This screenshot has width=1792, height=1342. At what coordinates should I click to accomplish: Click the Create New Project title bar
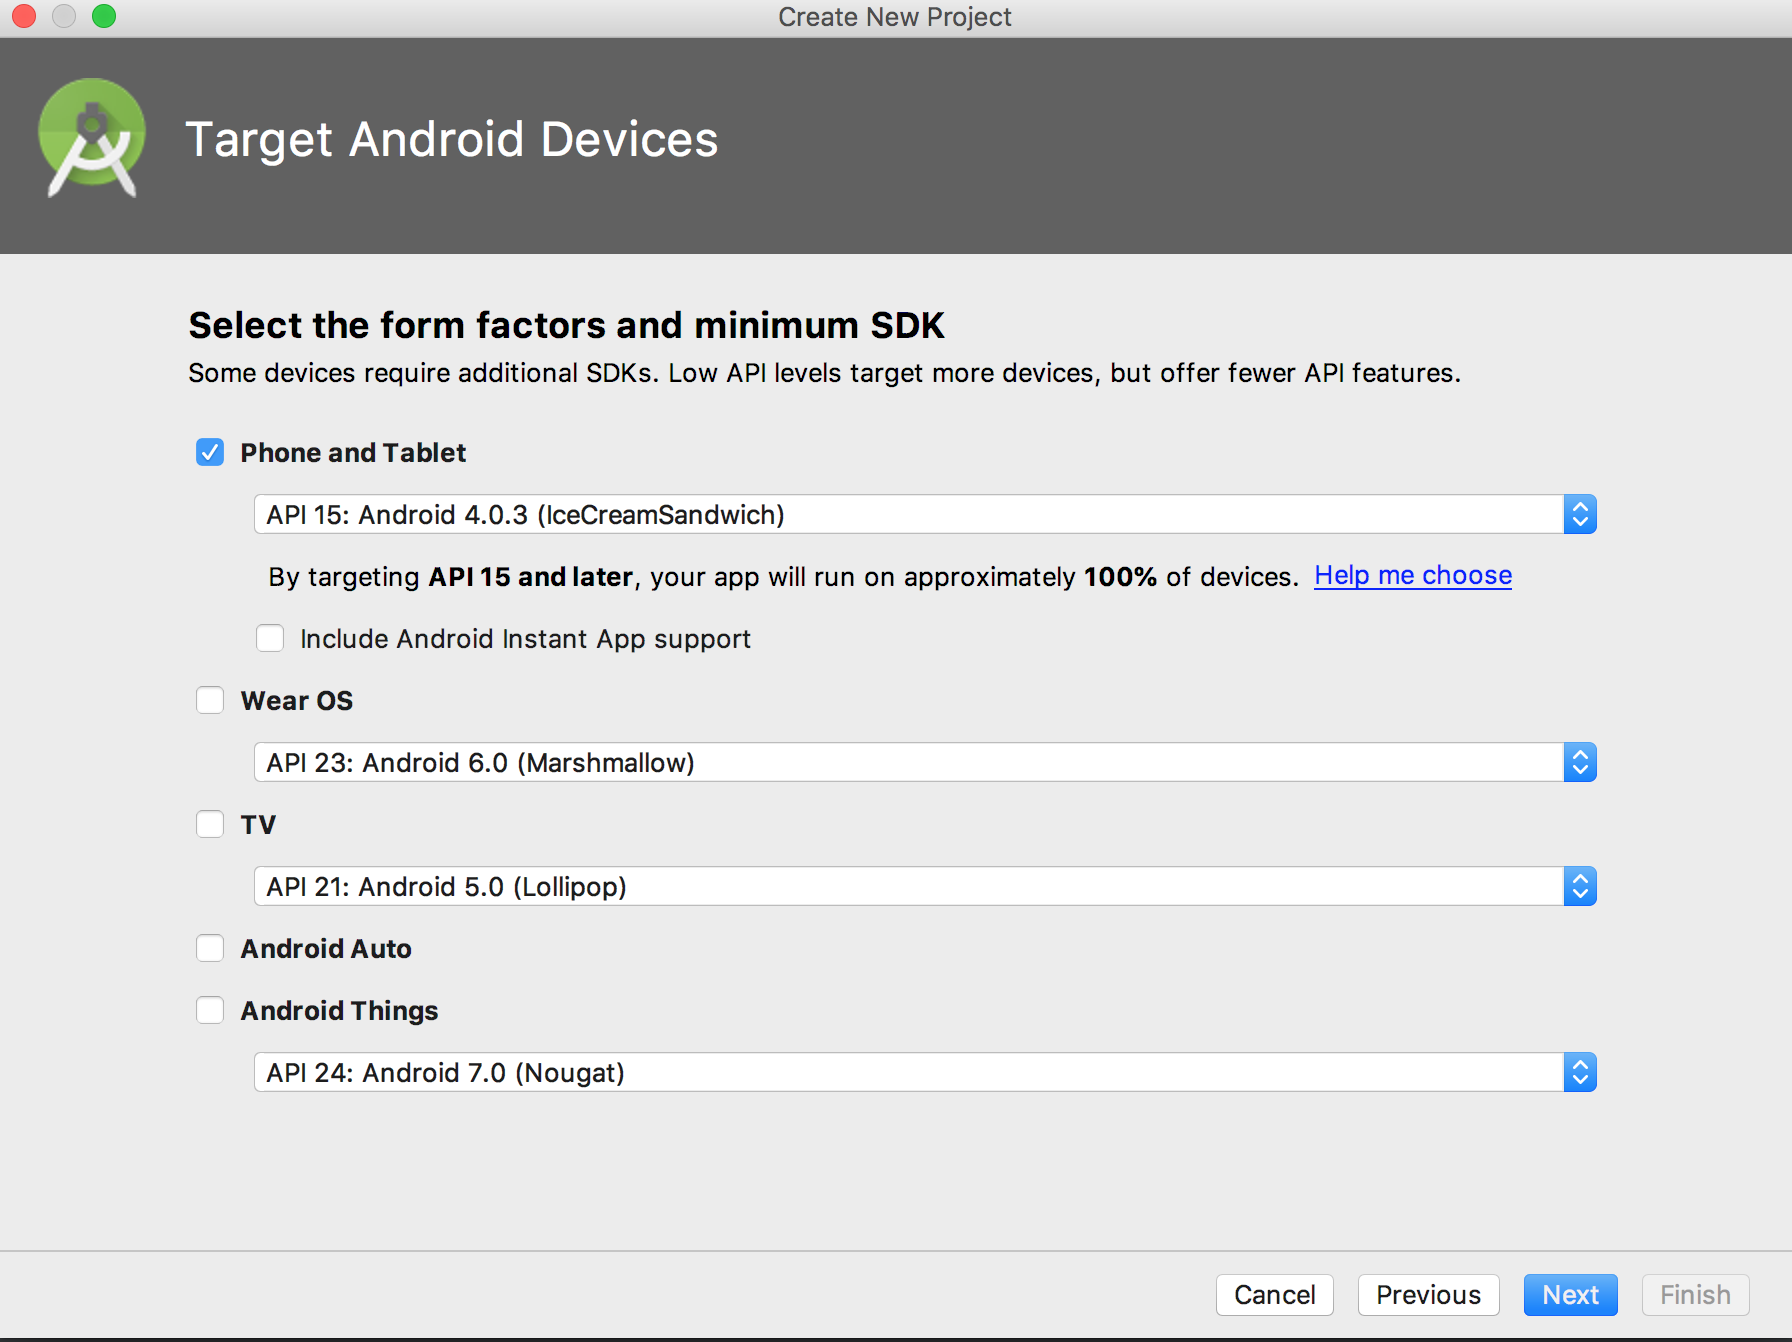click(x=894, y=17)
